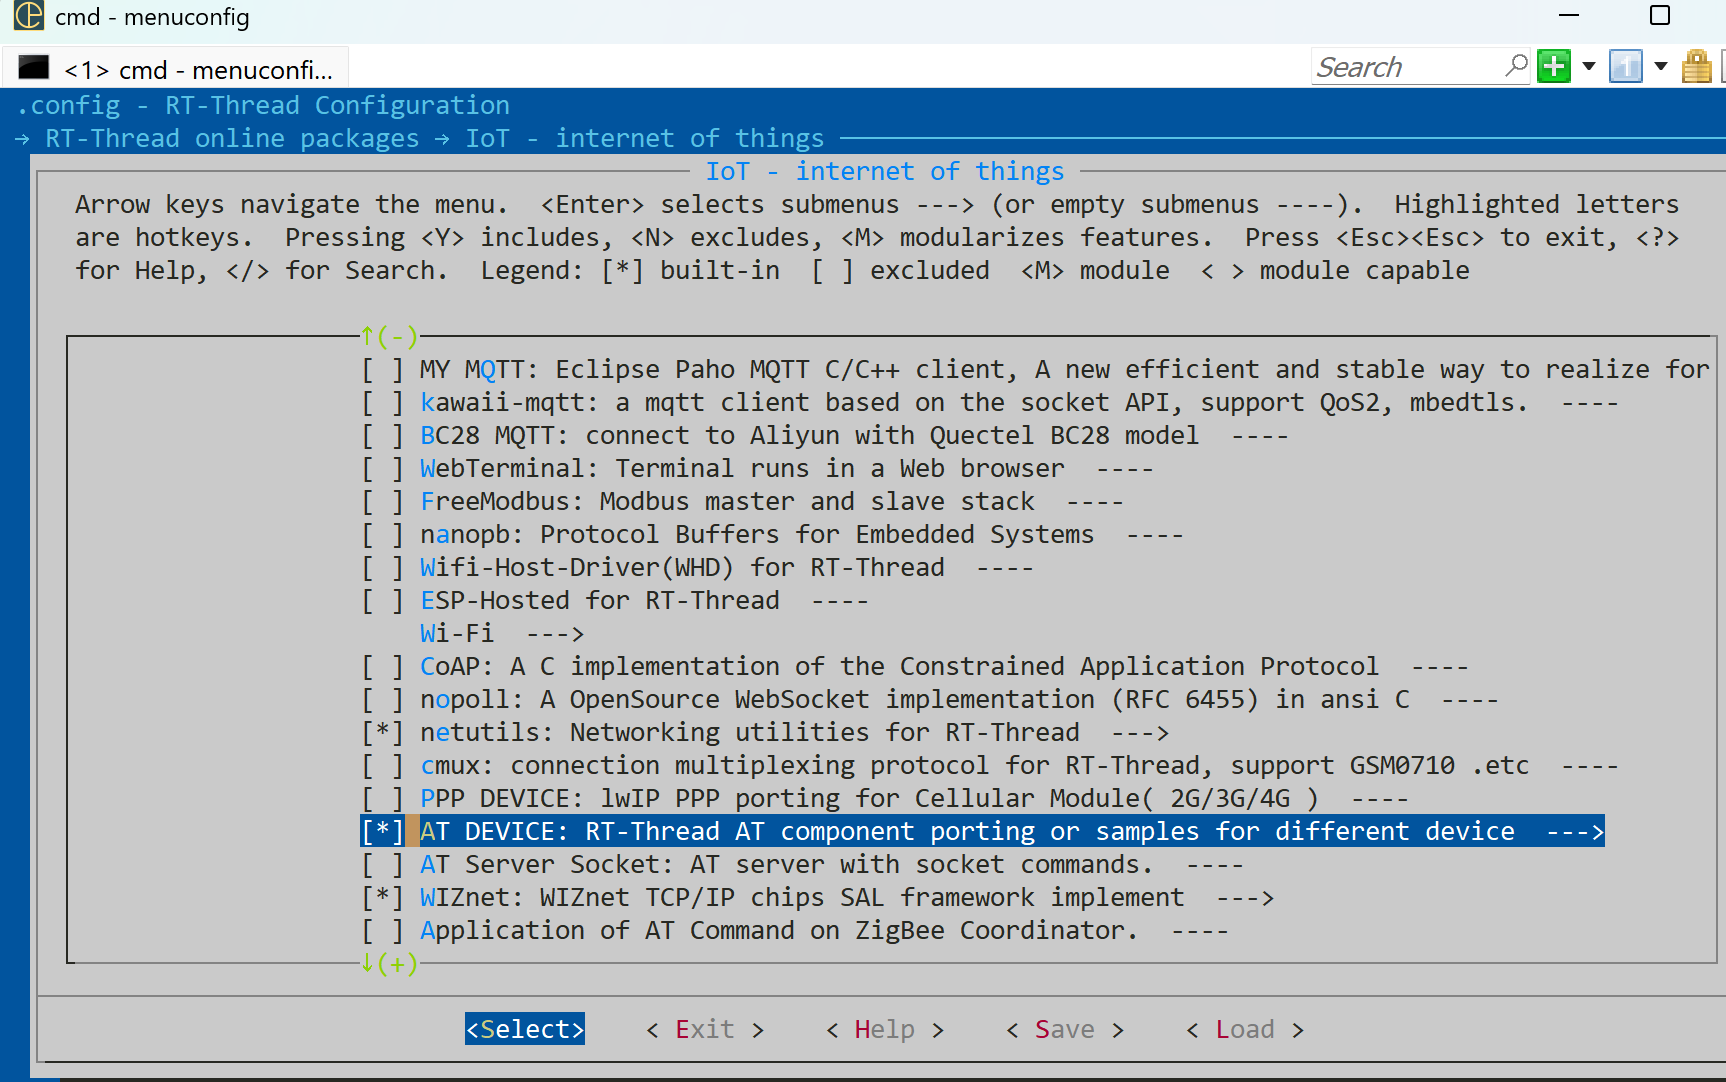Disable the netutils checkbox

coord(383,733)
